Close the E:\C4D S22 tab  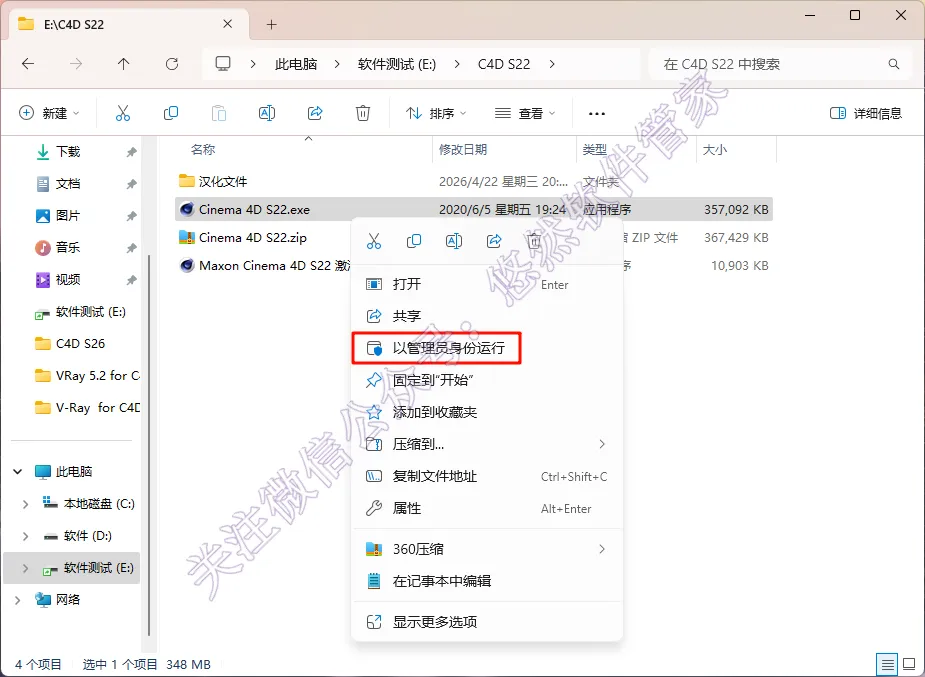(227, 24)
